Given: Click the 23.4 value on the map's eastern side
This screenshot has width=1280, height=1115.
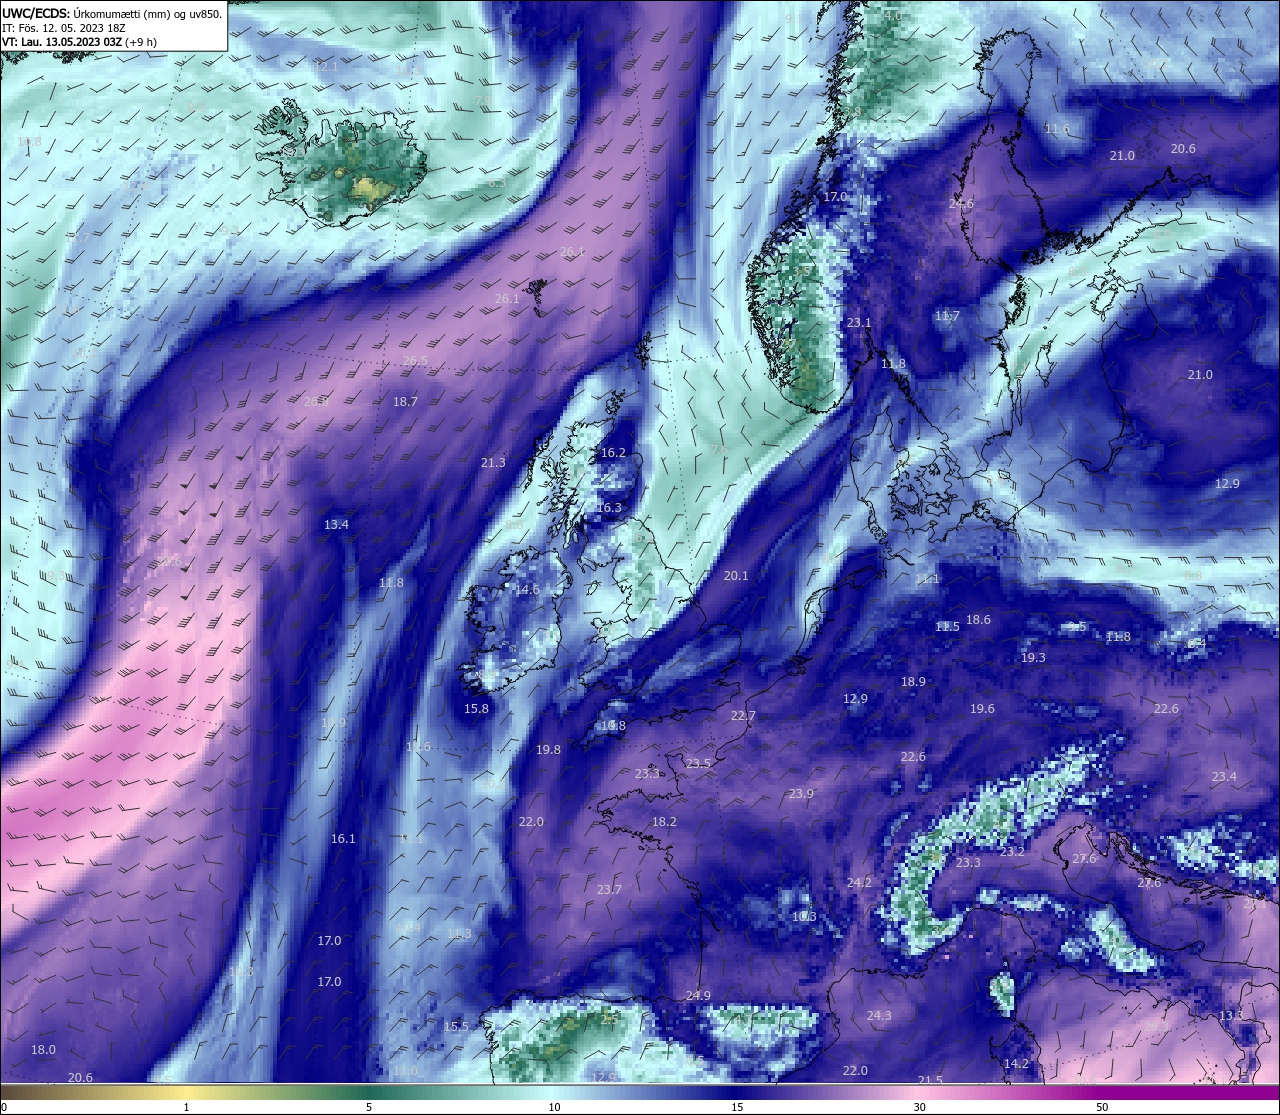Looking at the screenshot, I should [x=1224, y=777].
